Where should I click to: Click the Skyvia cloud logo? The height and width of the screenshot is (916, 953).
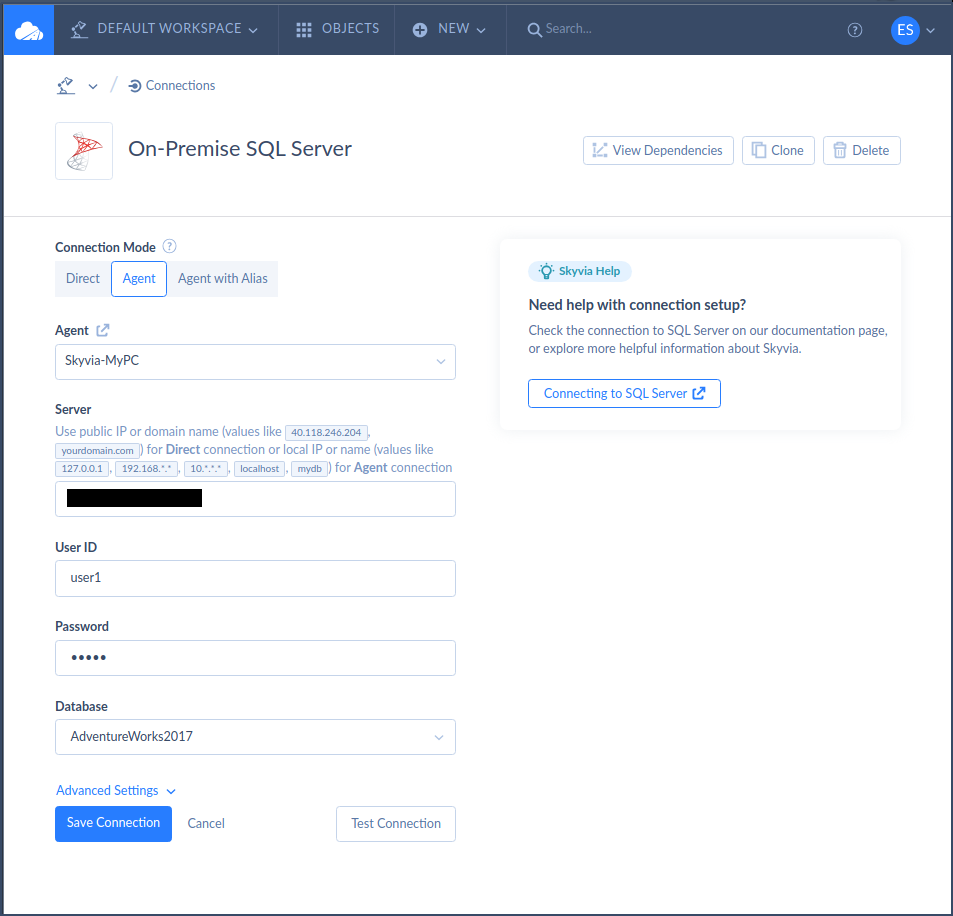[x=29, y=30]
